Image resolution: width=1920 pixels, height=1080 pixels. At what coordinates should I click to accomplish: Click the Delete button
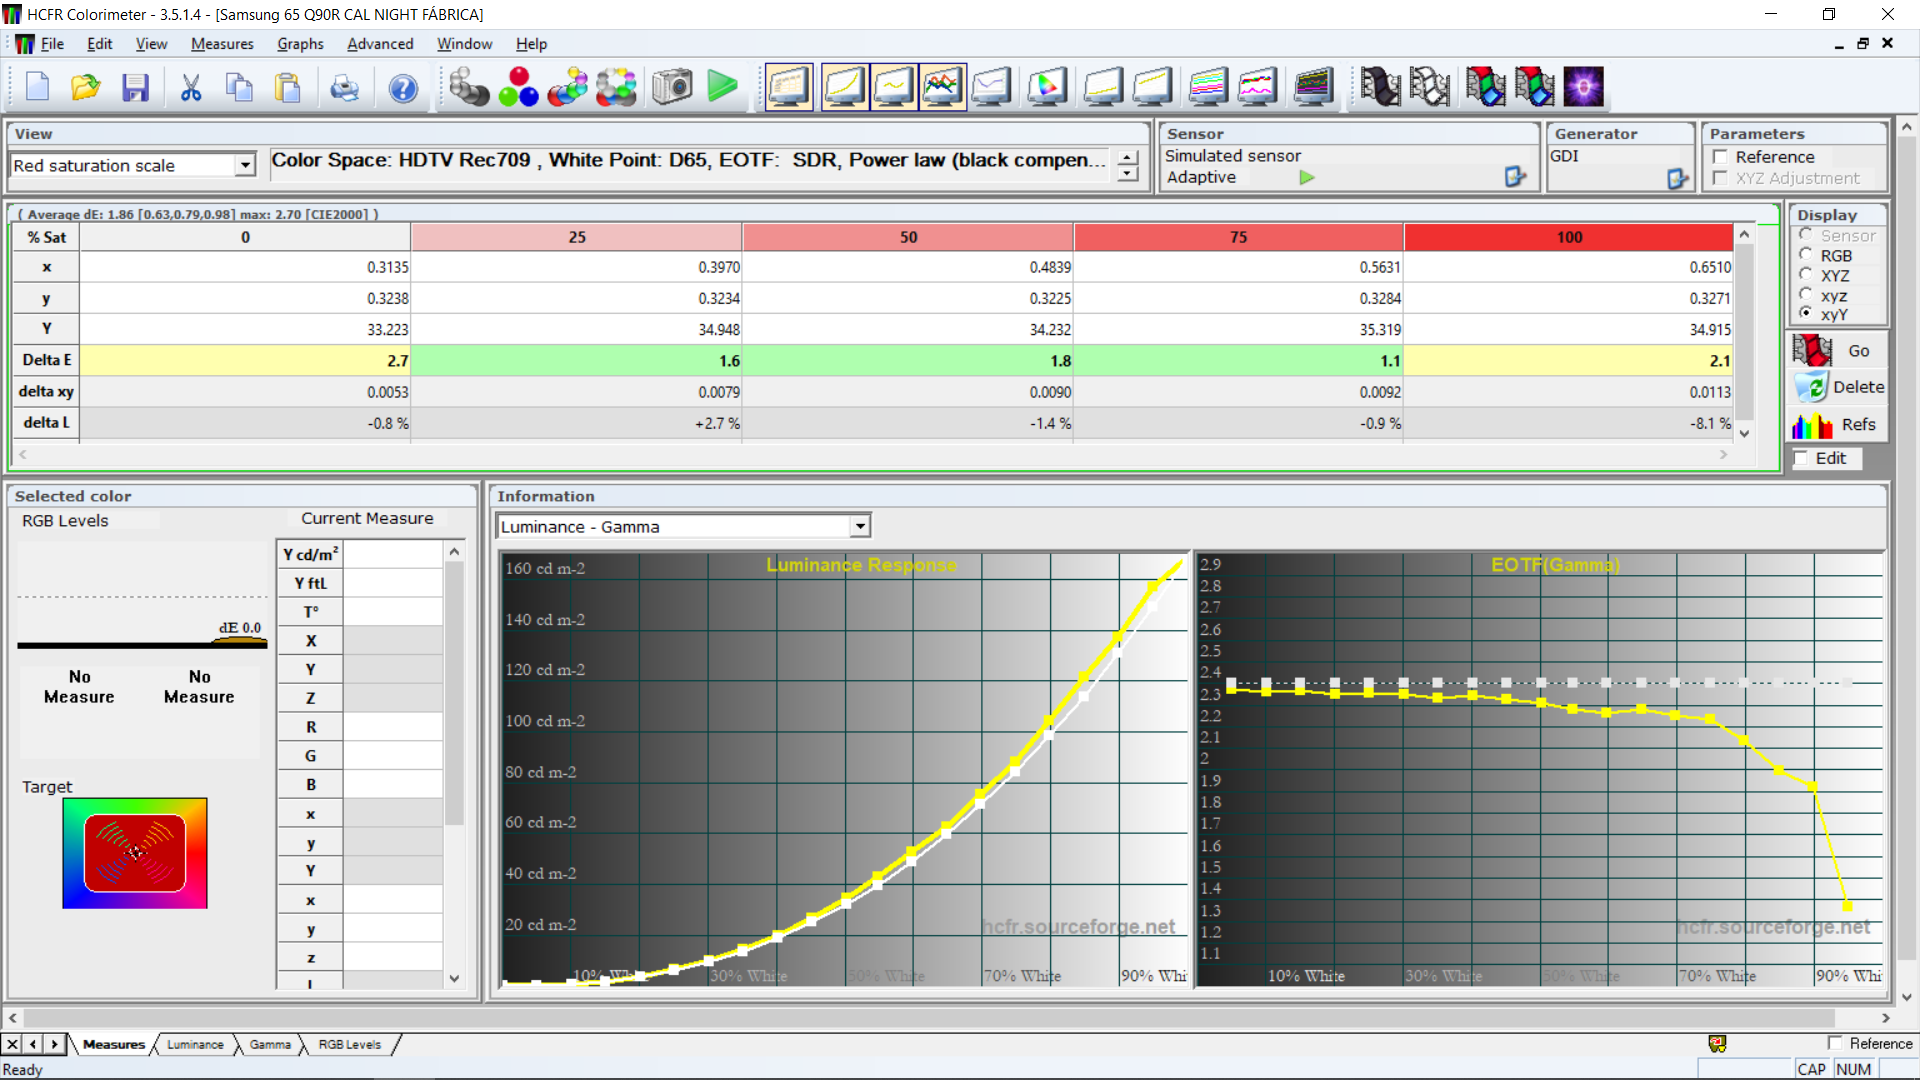click(x=1838, y=387)
